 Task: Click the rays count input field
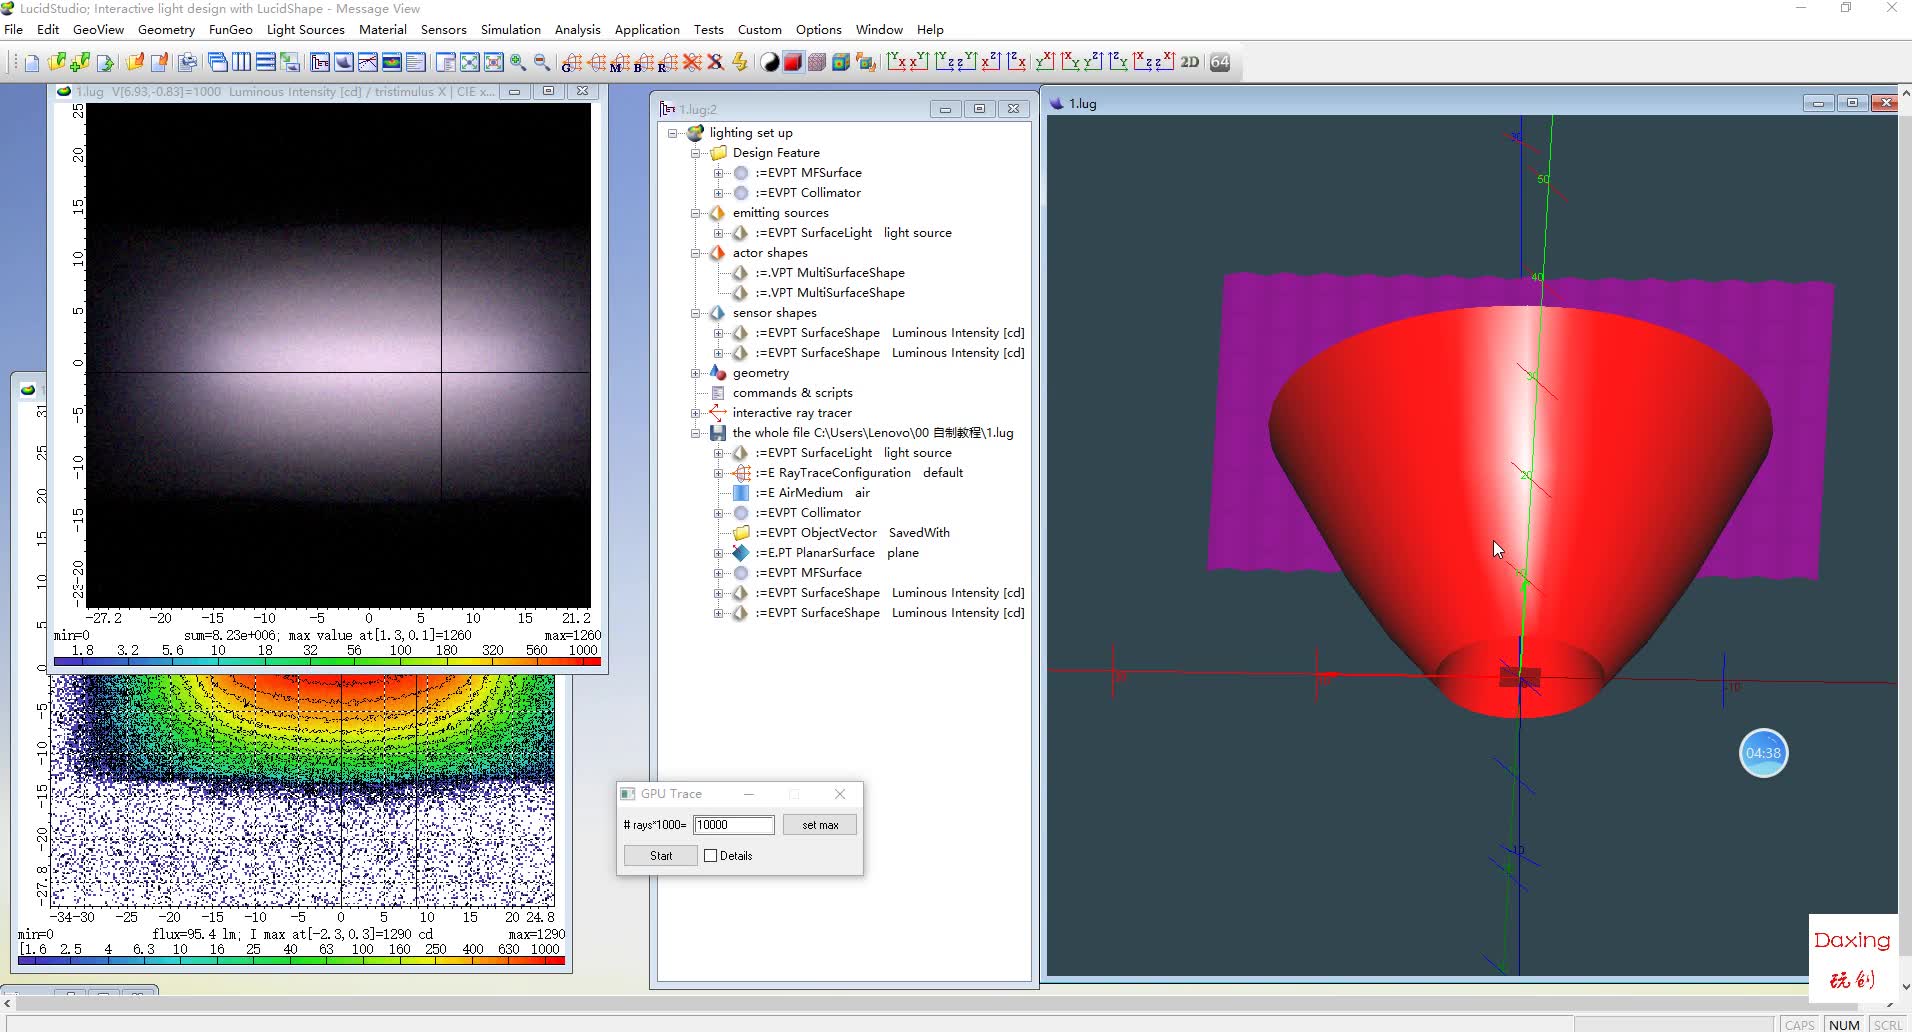point(733,825)
